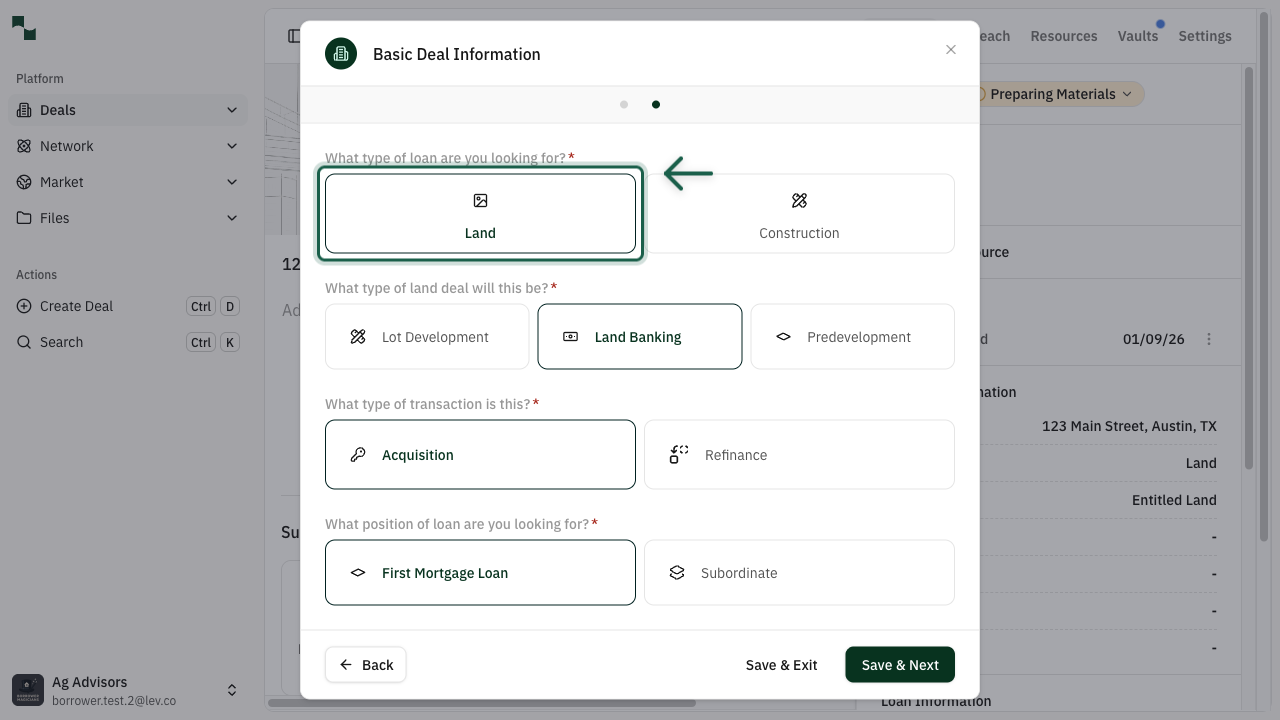This screenshot has width=1280, height=720.
Task: Go back using the Back button
Action: click(x=365, y=664)
